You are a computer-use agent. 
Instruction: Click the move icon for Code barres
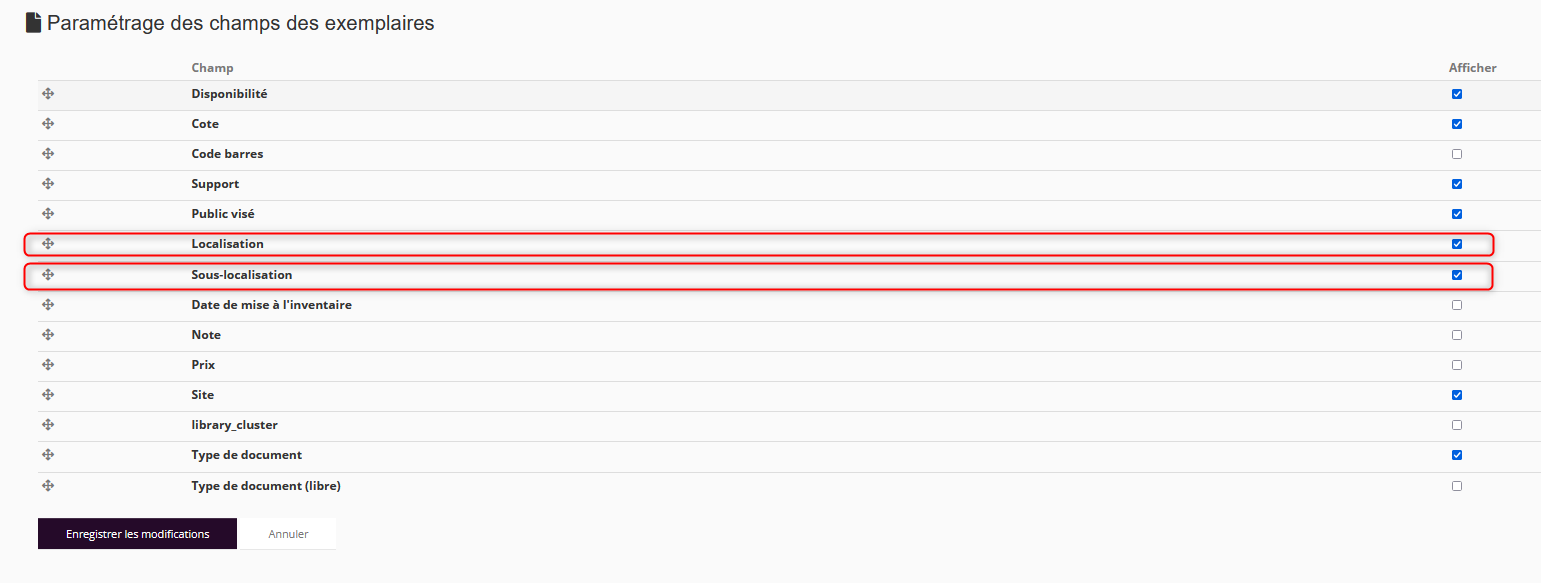[48, 154]
